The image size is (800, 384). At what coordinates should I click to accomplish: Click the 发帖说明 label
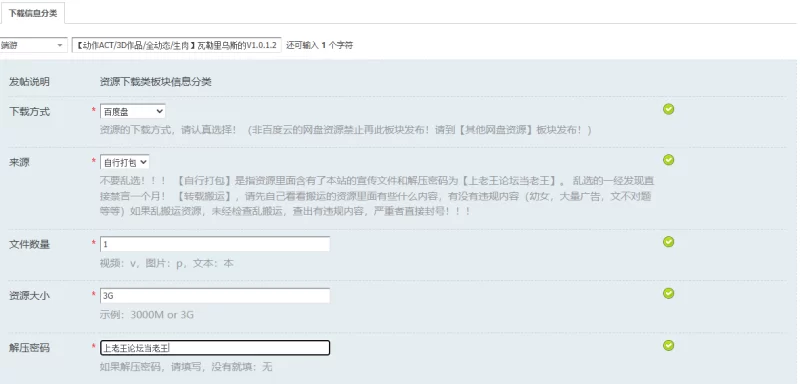[30, 82]
